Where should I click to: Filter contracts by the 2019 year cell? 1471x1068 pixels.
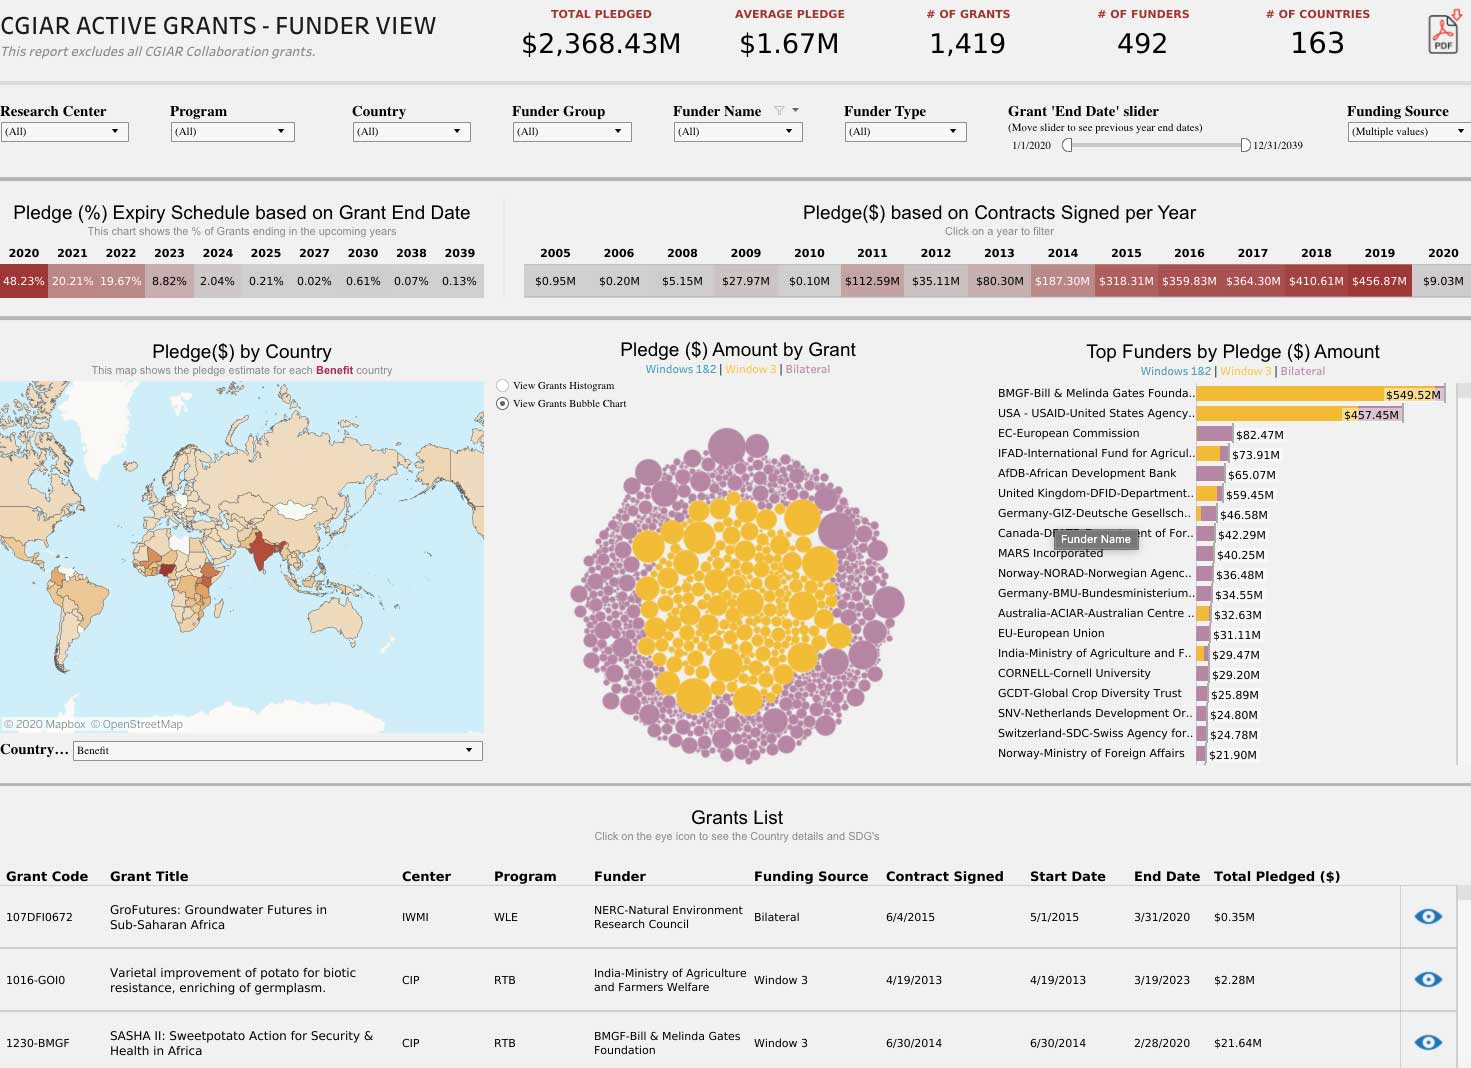(1379, 281)
